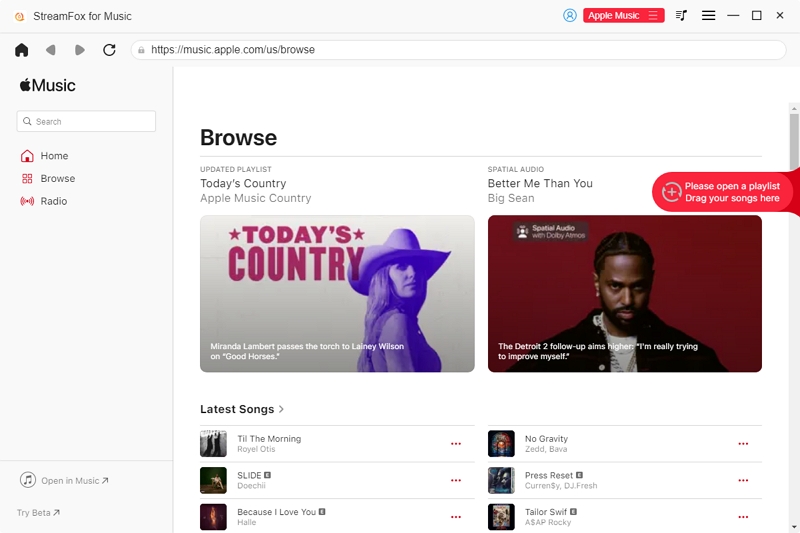Play the Press Reset album thumbnail

(501, 480)
